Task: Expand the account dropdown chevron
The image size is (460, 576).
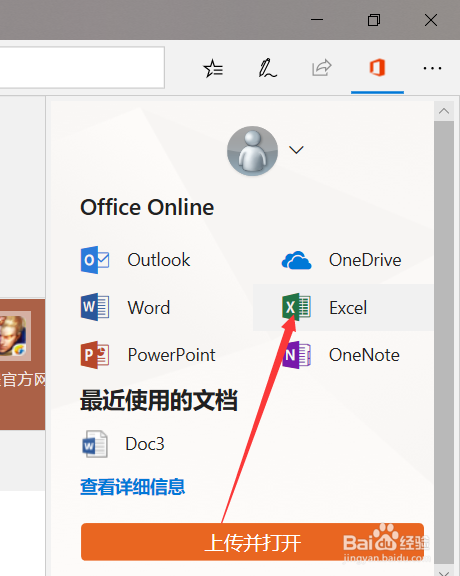Action: (x=296, y=150)
